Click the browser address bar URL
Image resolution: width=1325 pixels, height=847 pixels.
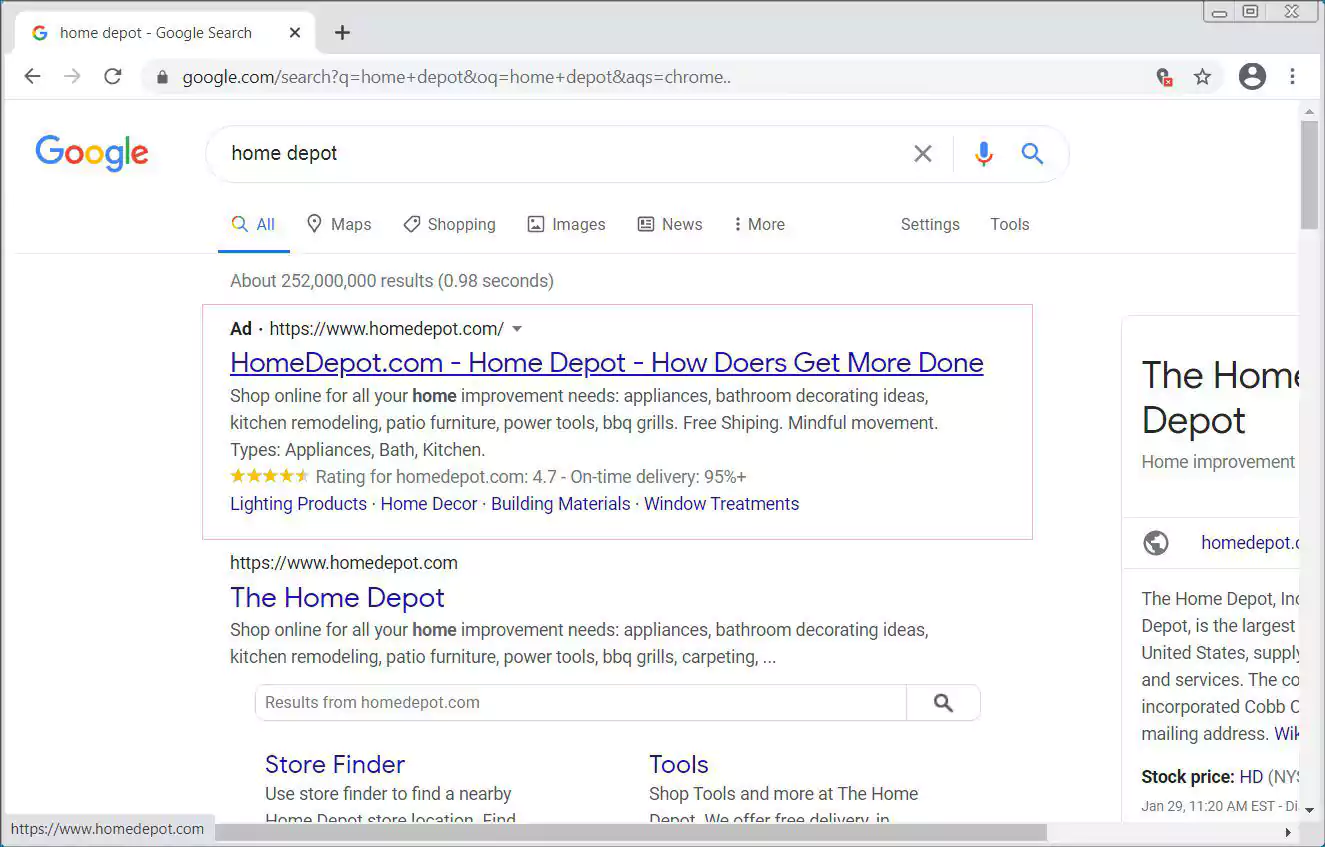[456, 77]
